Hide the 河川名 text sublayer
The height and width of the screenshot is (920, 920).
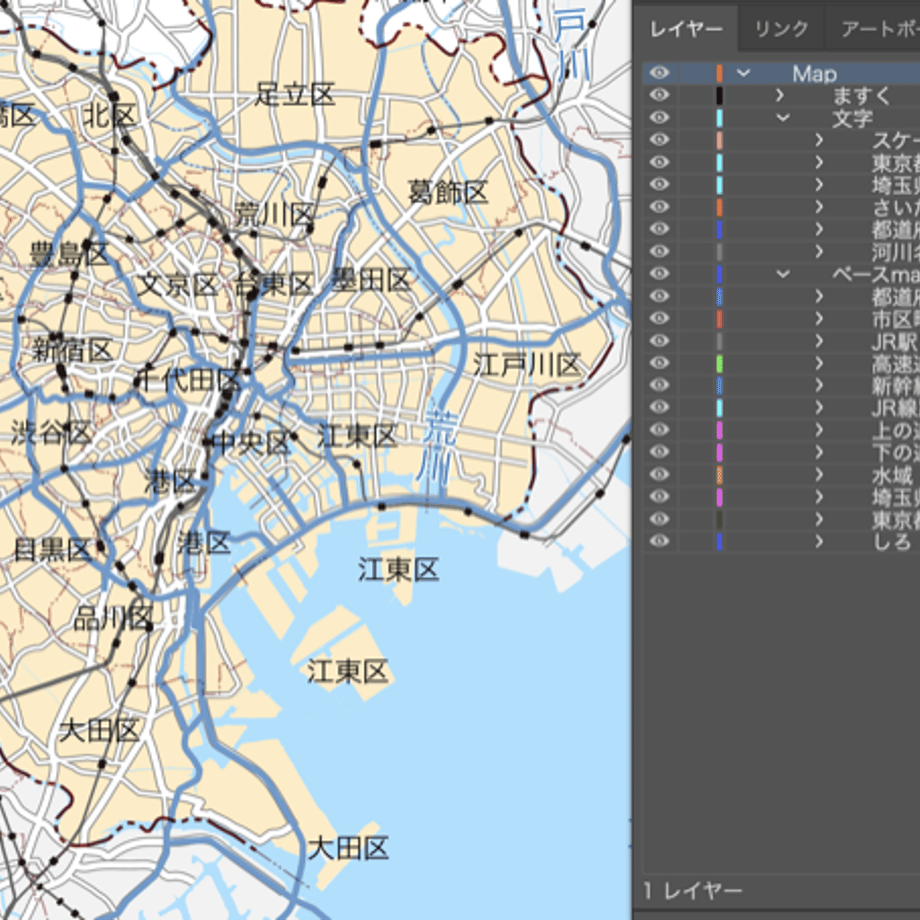659,251
